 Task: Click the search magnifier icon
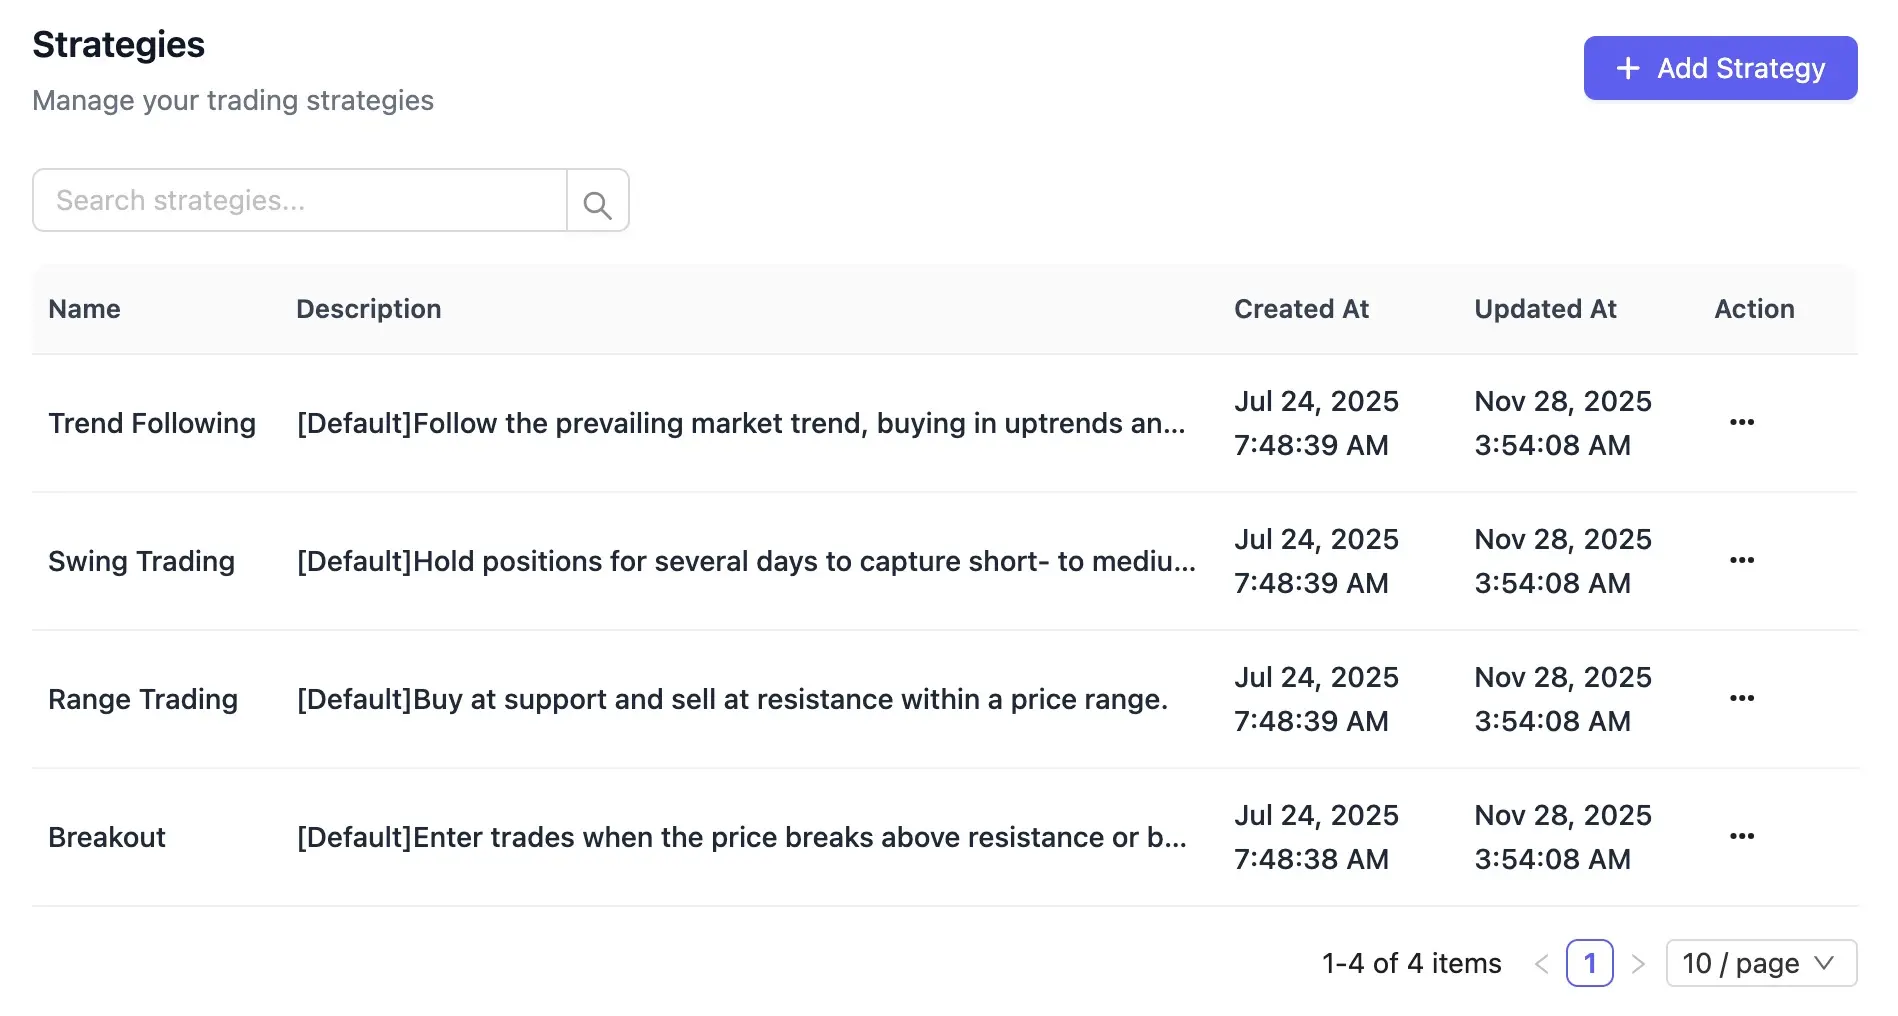coord(597,201)
